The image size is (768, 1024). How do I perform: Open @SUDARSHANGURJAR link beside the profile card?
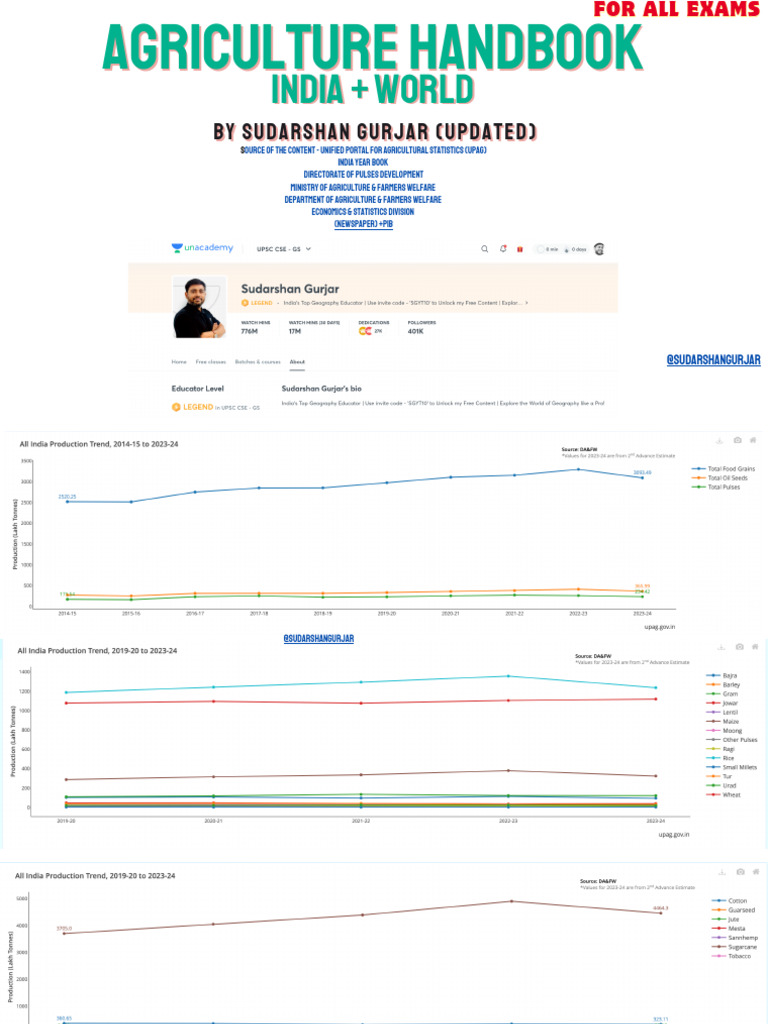pyautogui.click(x=713, y=360)
